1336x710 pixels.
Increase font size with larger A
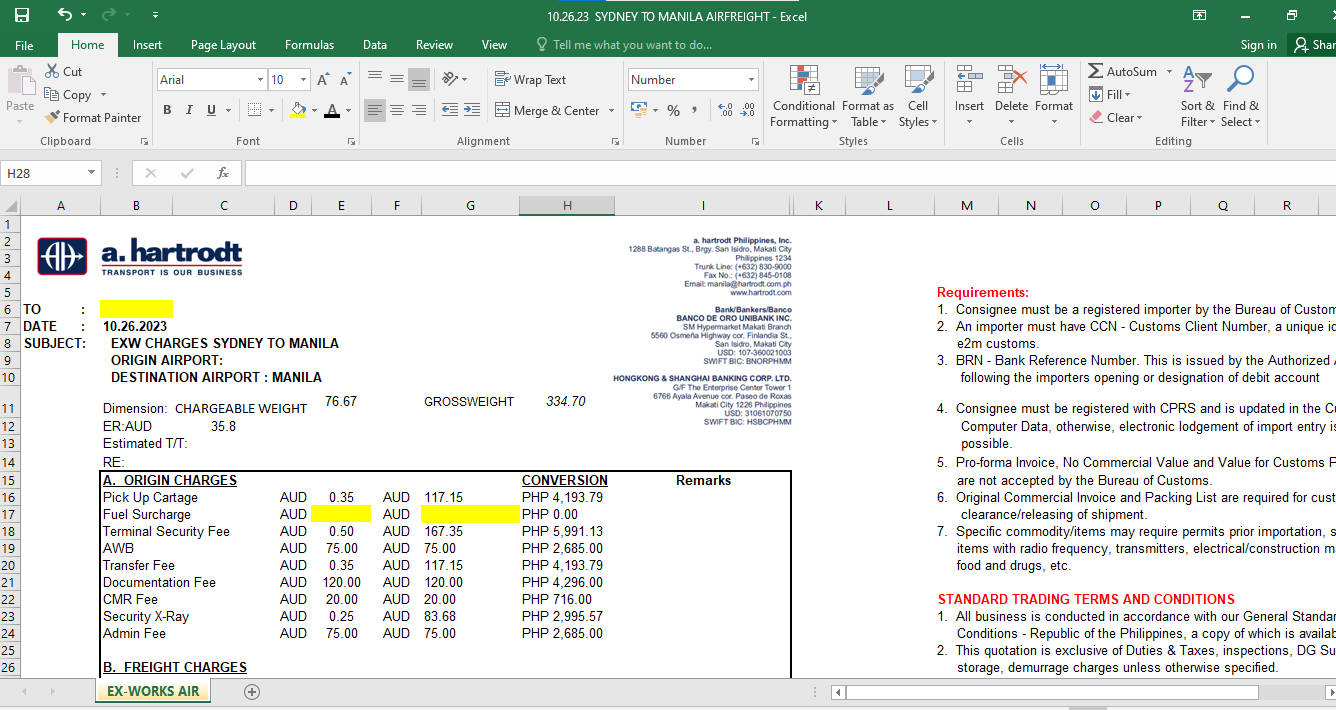point(324,80)
